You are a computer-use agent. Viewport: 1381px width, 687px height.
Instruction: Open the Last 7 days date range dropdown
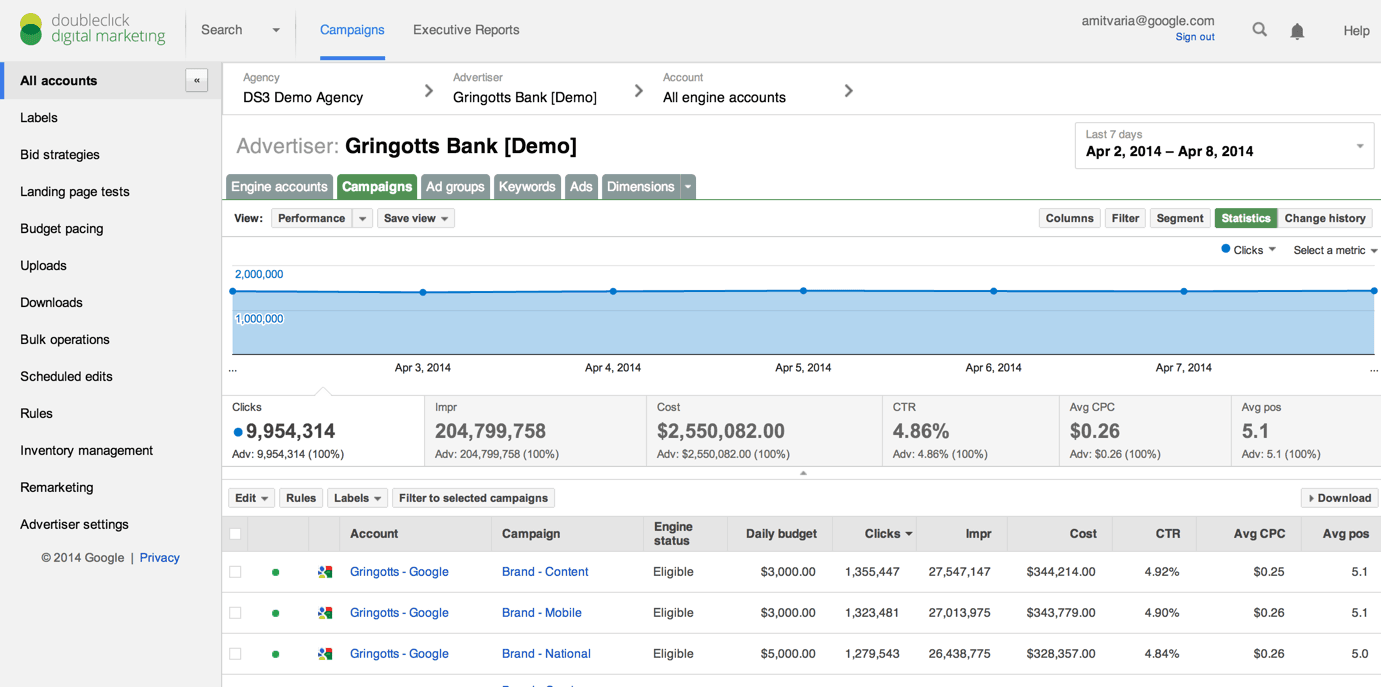click(1223, 146)
